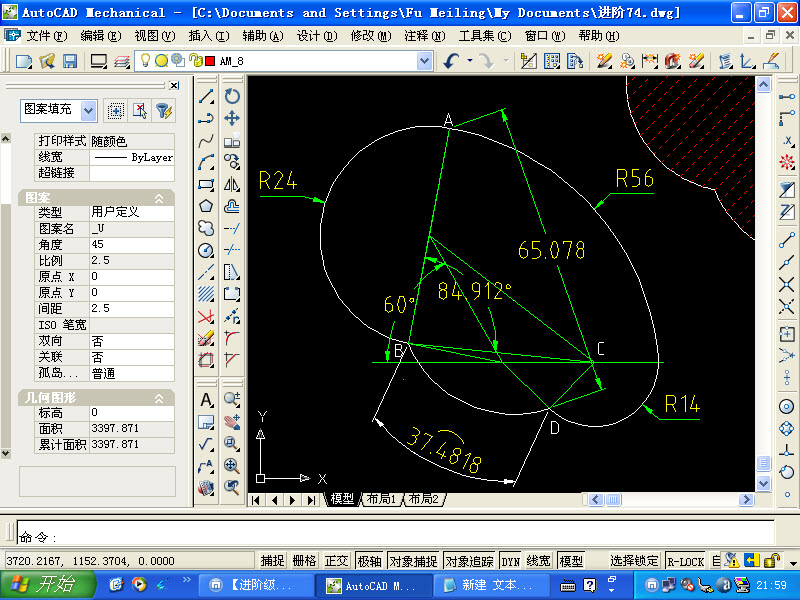Toggle the 对象追踪 object tracking

[469, 561]
